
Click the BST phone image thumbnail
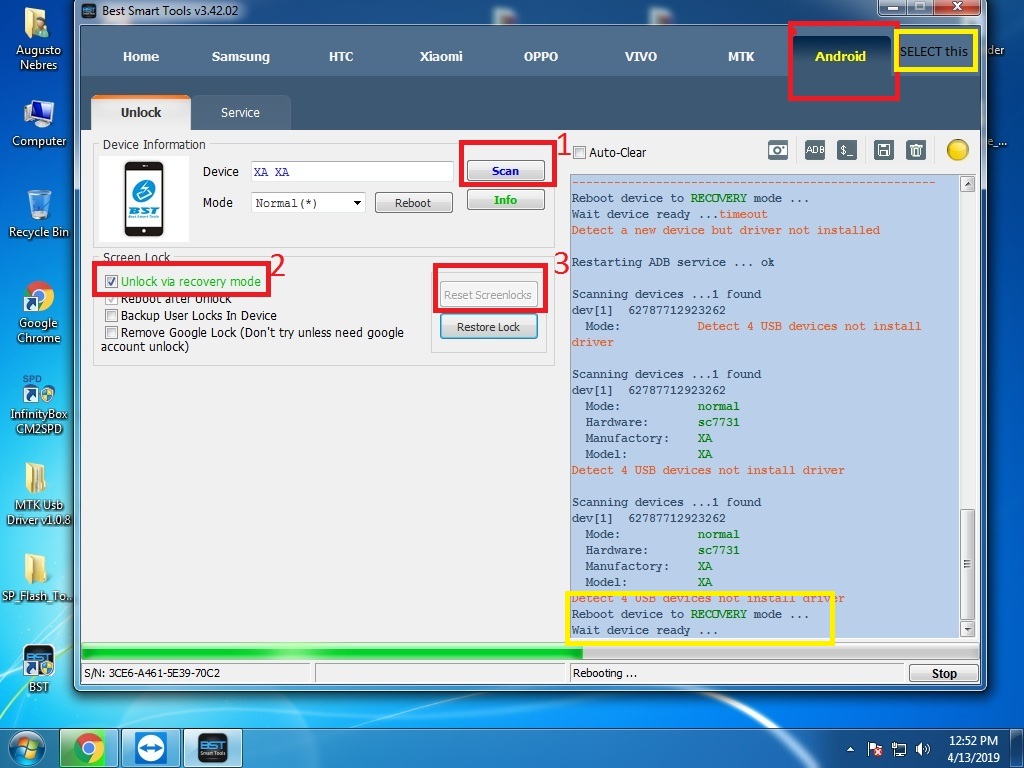tap(144, 199)
